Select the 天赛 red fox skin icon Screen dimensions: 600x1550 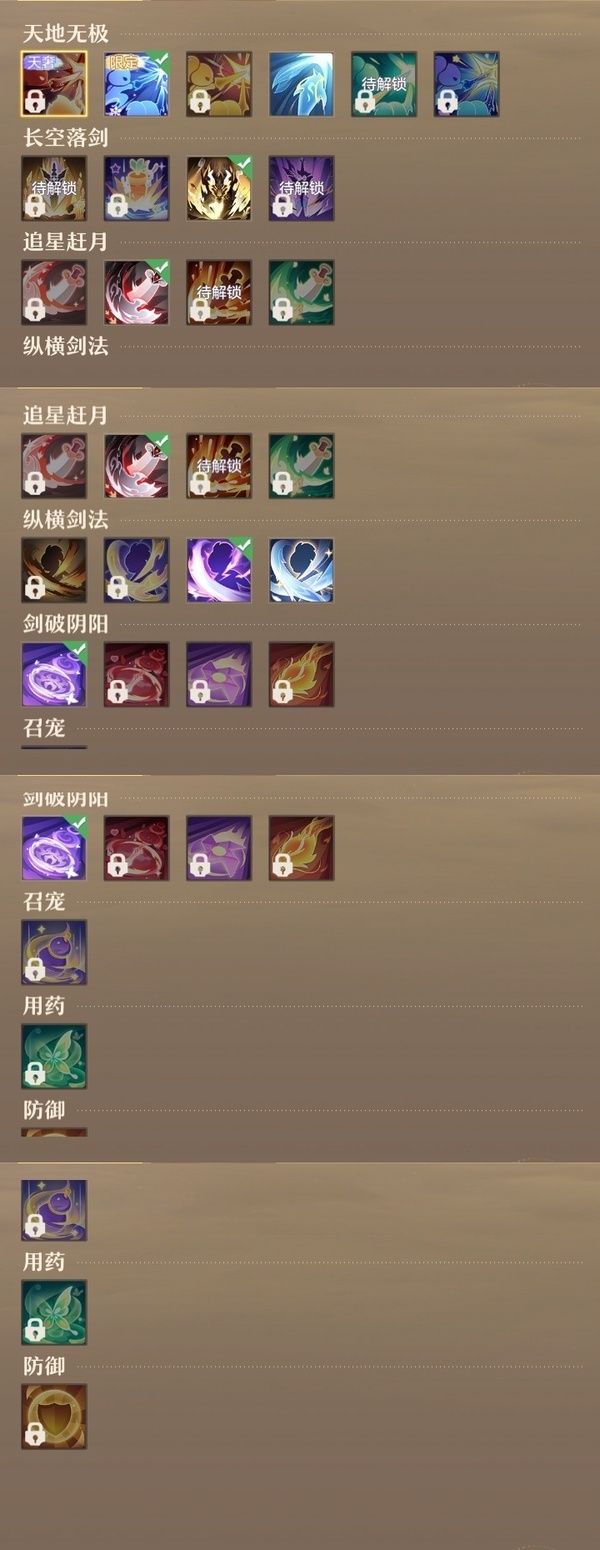54,84
